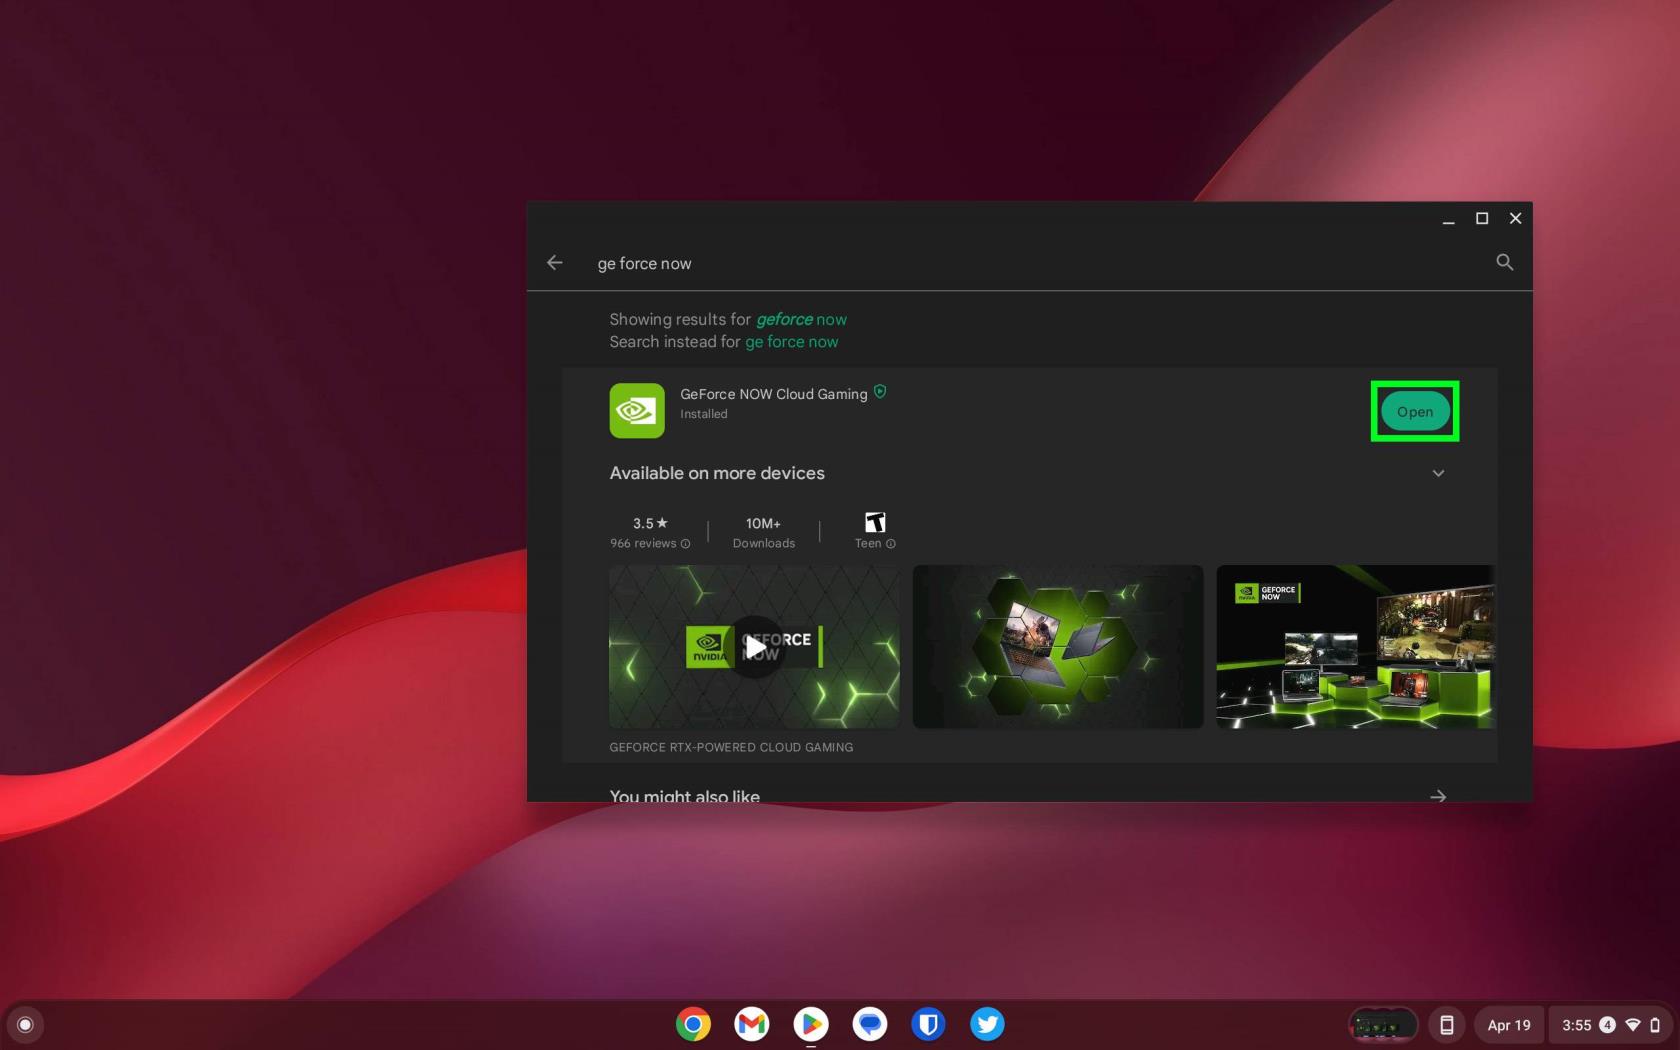Image resolution: width=1680 pixels, height=1050 pixels.
Task: Open Bitwarden from the shelf
Action: pyautogui.click(x=928, y=1024)
